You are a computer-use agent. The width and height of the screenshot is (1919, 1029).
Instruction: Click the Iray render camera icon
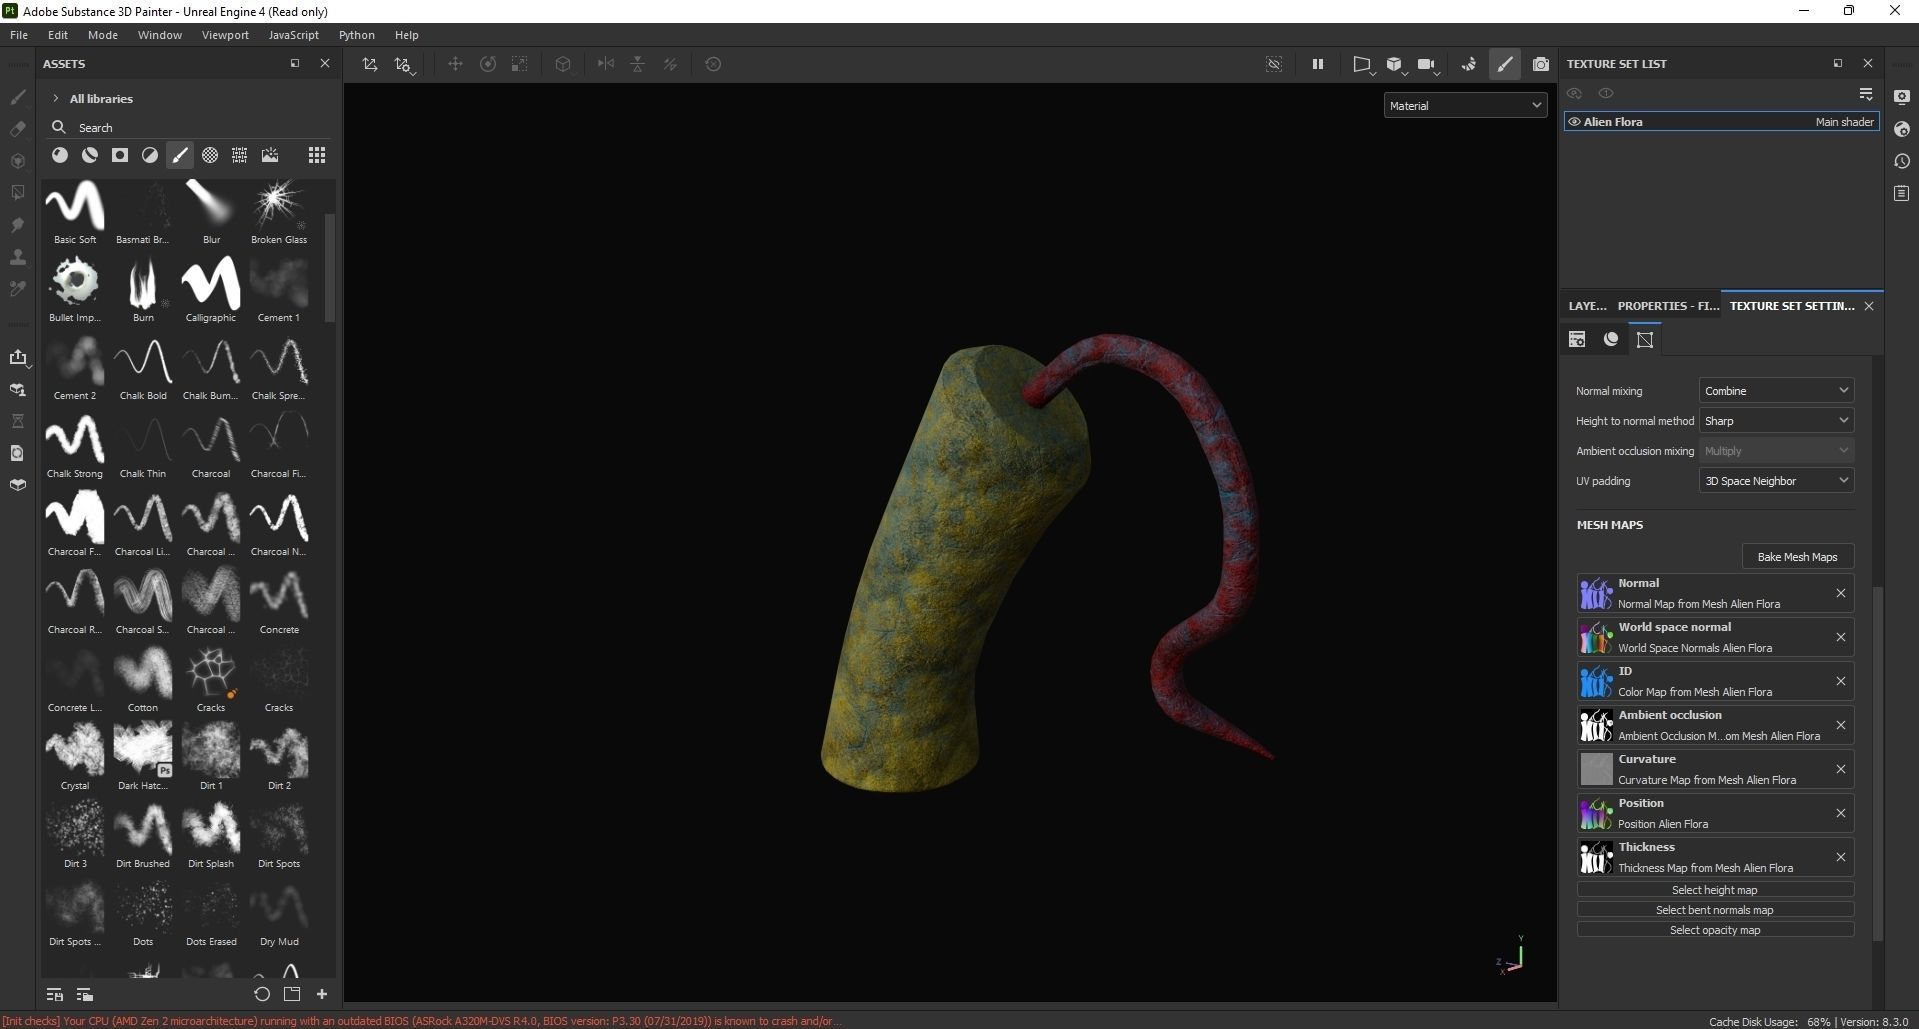click(x=1541, y=64)
